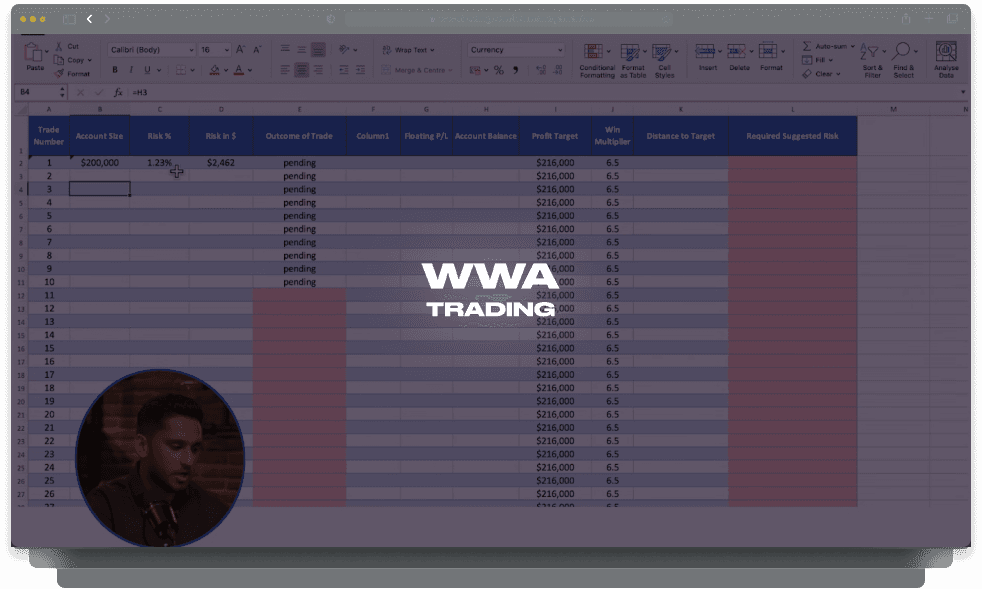Toggle Underline formatting
The height and width of the screenshot is (589, 982).
[147, 70]
